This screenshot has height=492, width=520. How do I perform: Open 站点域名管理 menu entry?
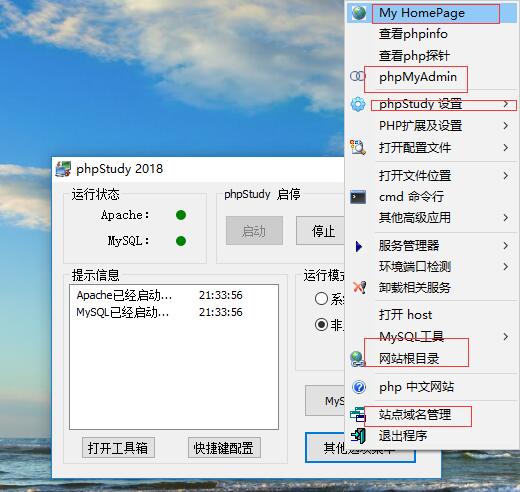coord(432,415)
